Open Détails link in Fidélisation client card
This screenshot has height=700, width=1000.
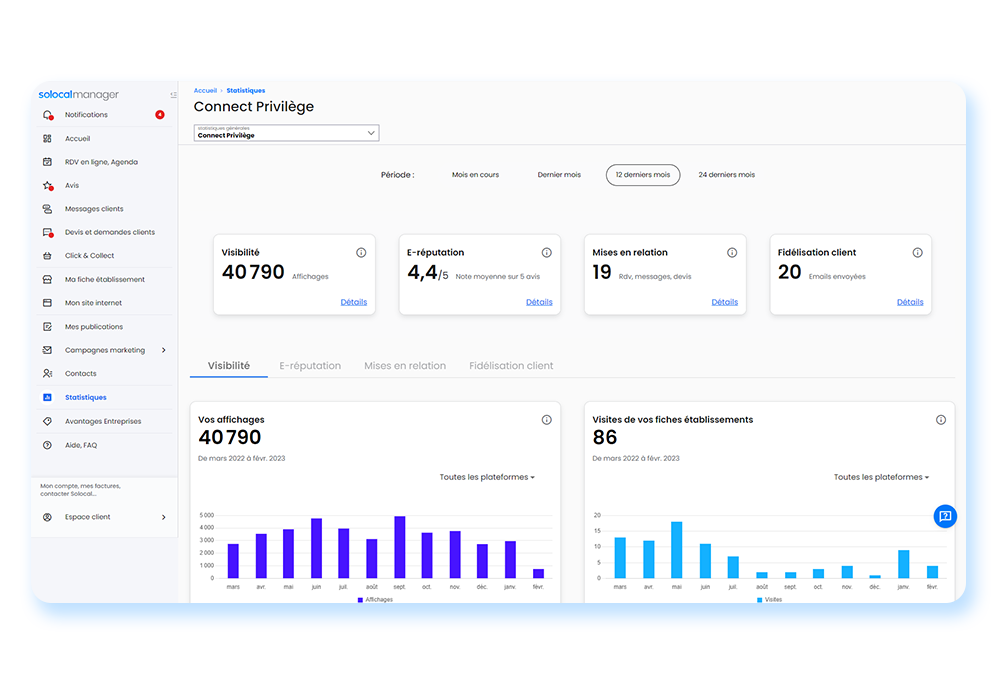coord(909,302)
